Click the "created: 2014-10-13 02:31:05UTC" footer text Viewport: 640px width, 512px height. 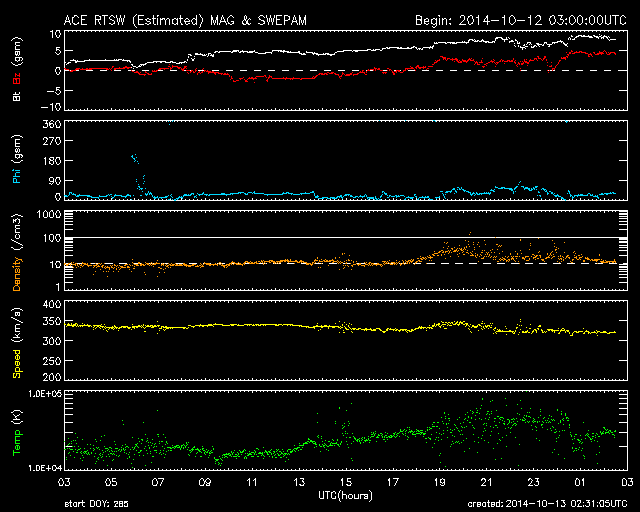coord(547,504)
